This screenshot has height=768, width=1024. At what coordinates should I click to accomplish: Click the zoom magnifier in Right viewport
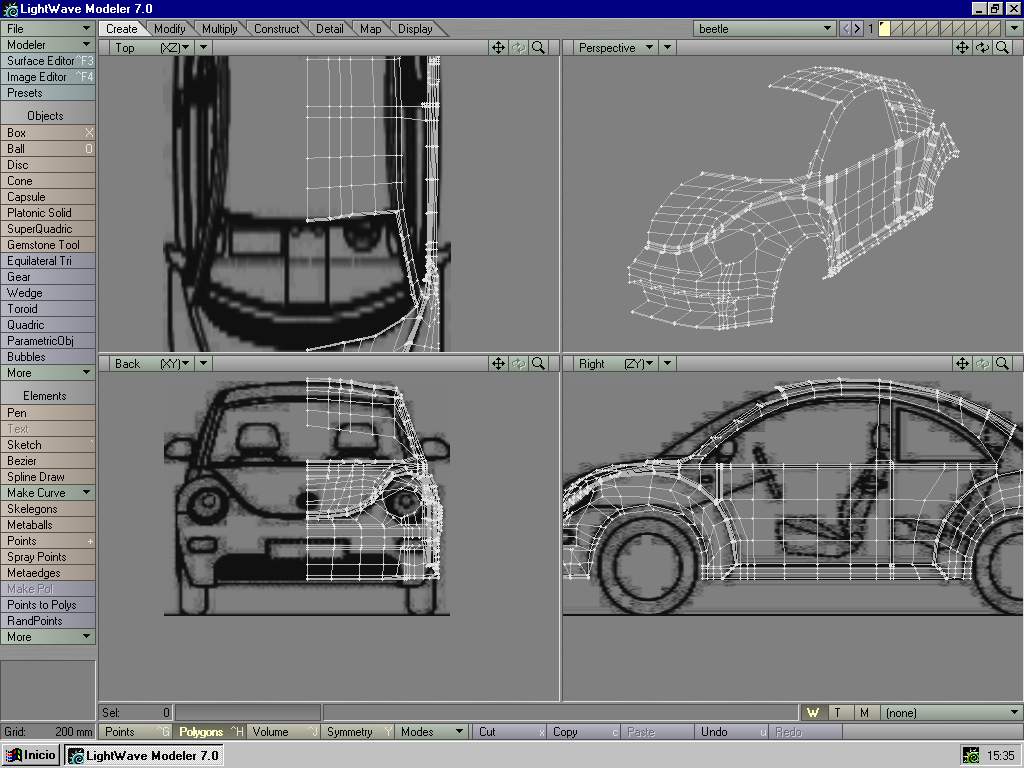tap(1002, 363)
